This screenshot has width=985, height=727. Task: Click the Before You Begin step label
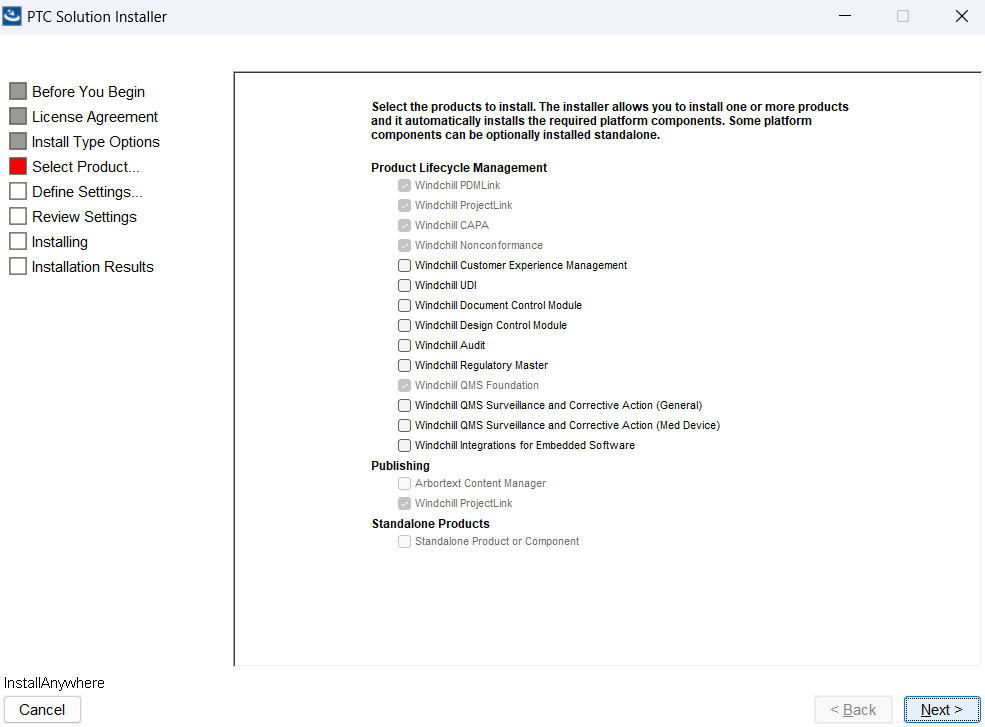click(89, 92)
